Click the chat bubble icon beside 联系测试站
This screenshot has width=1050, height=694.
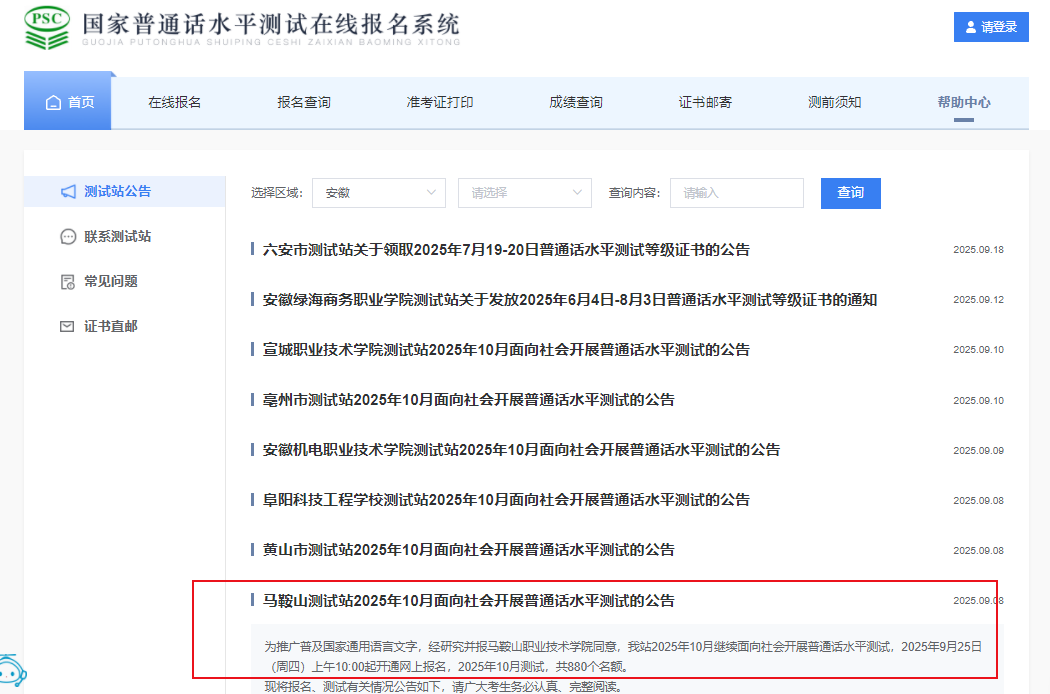68,237
